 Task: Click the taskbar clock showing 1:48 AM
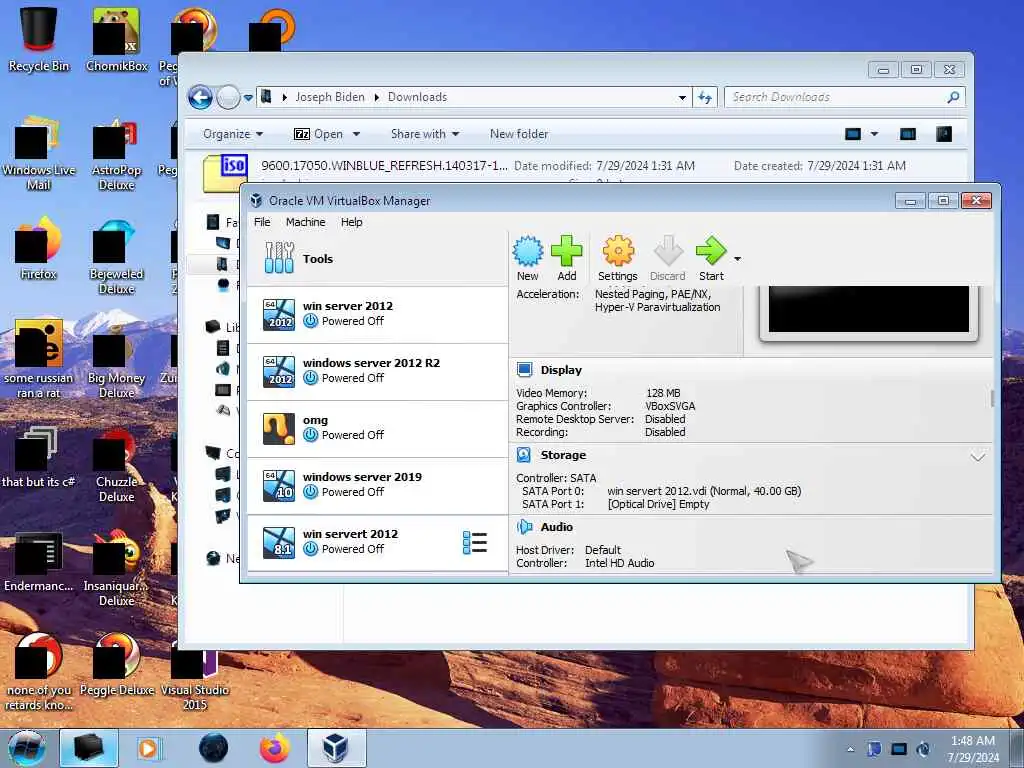[972, 749]
